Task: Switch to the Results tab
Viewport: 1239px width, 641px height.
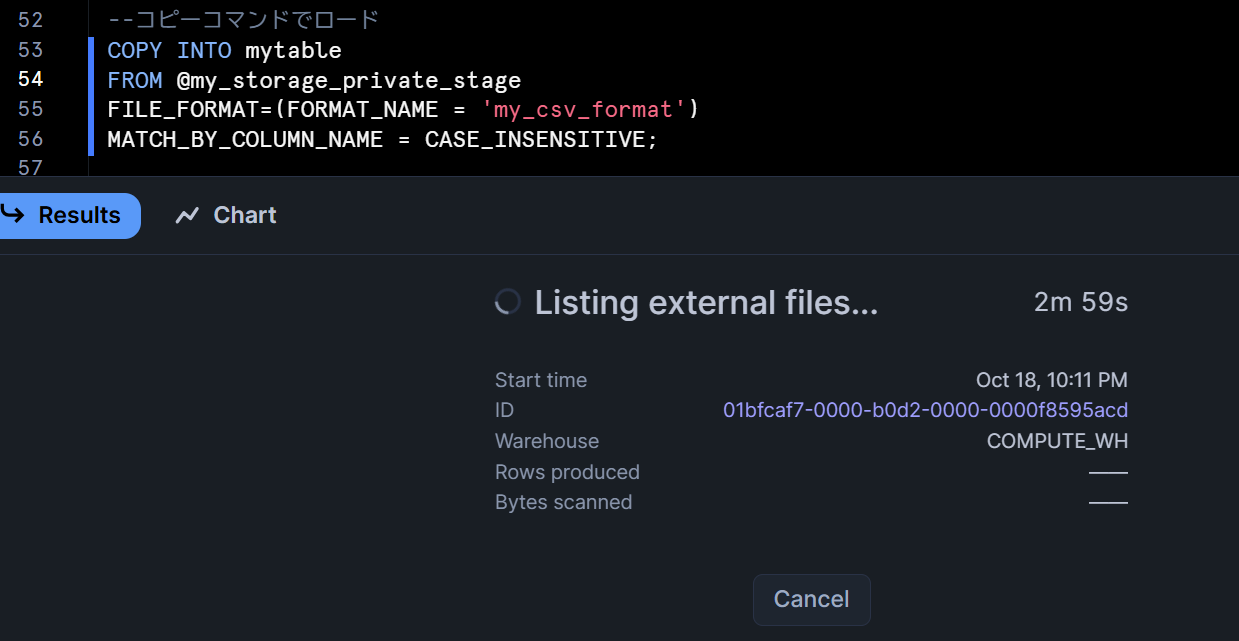Action: point(68,216)
